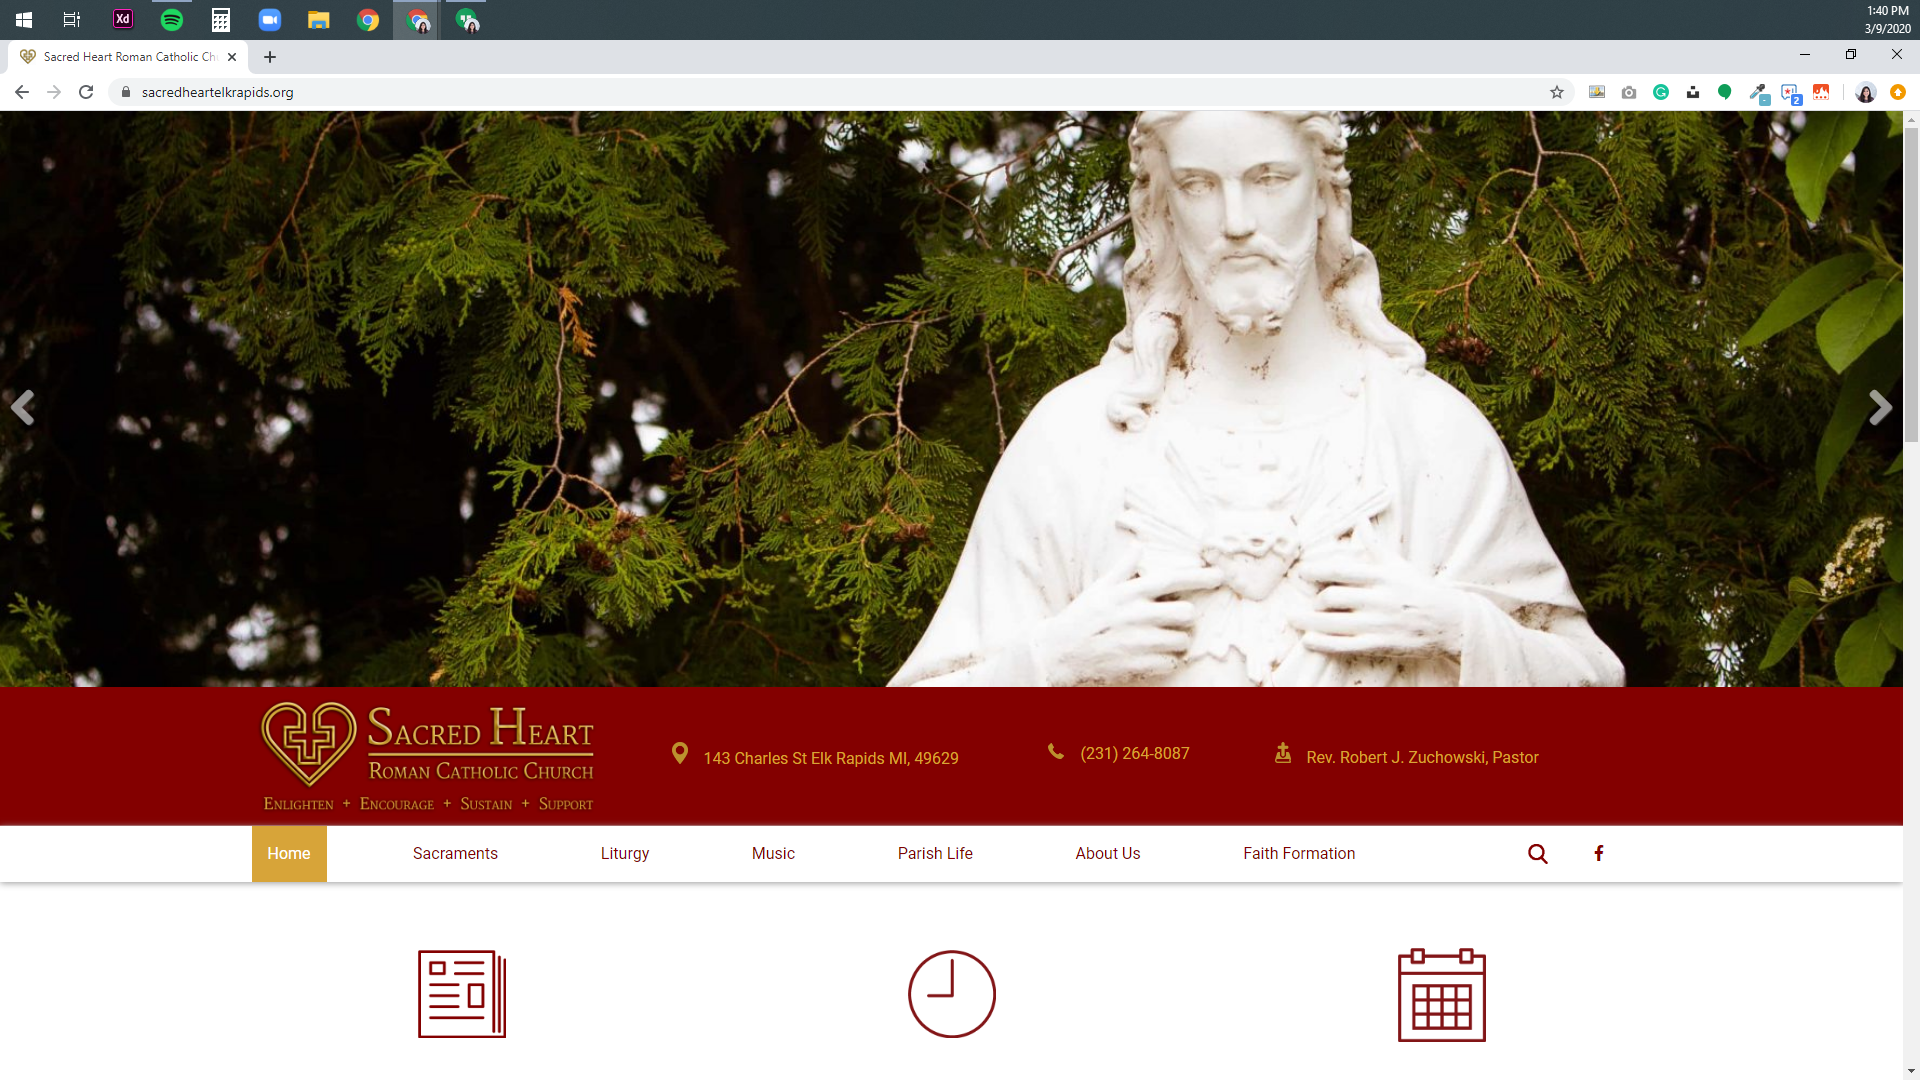Click the newspaper bulletin icon

[x=461, y=994]
